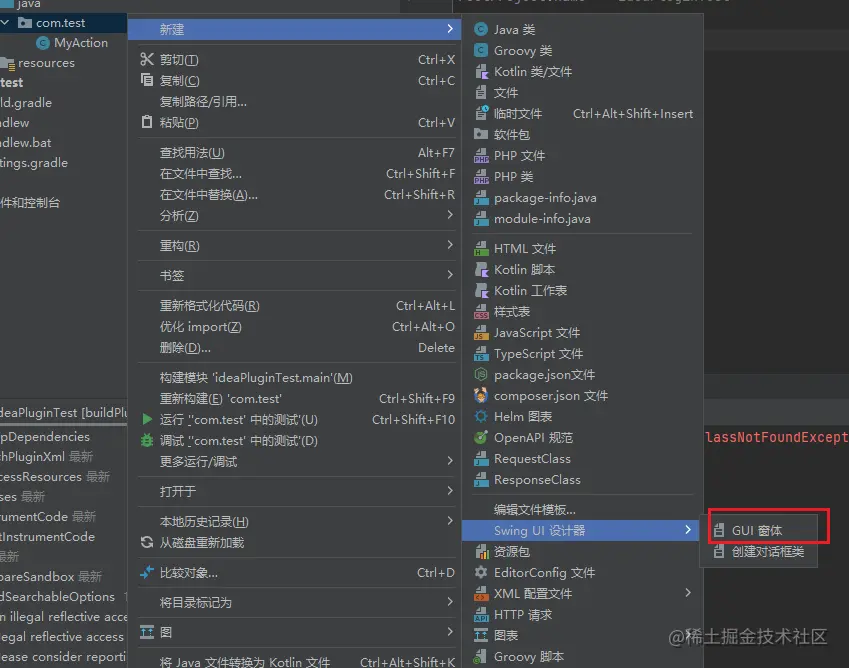Click the JavaScript 文件 icon
Viewport: 849px width, 668px height.
pyautogui.click(x=481, y=332)
